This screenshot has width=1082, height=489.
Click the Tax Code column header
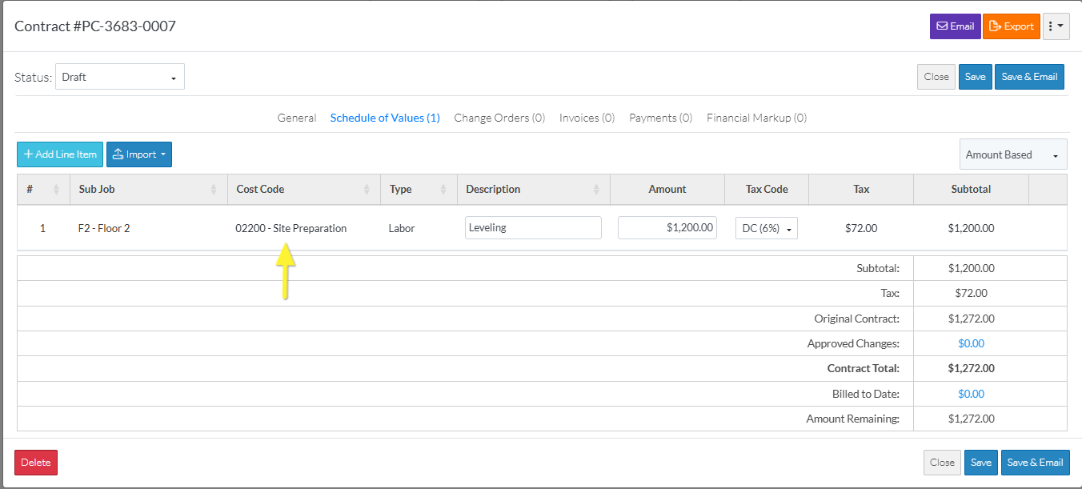(x=767, y=190)
